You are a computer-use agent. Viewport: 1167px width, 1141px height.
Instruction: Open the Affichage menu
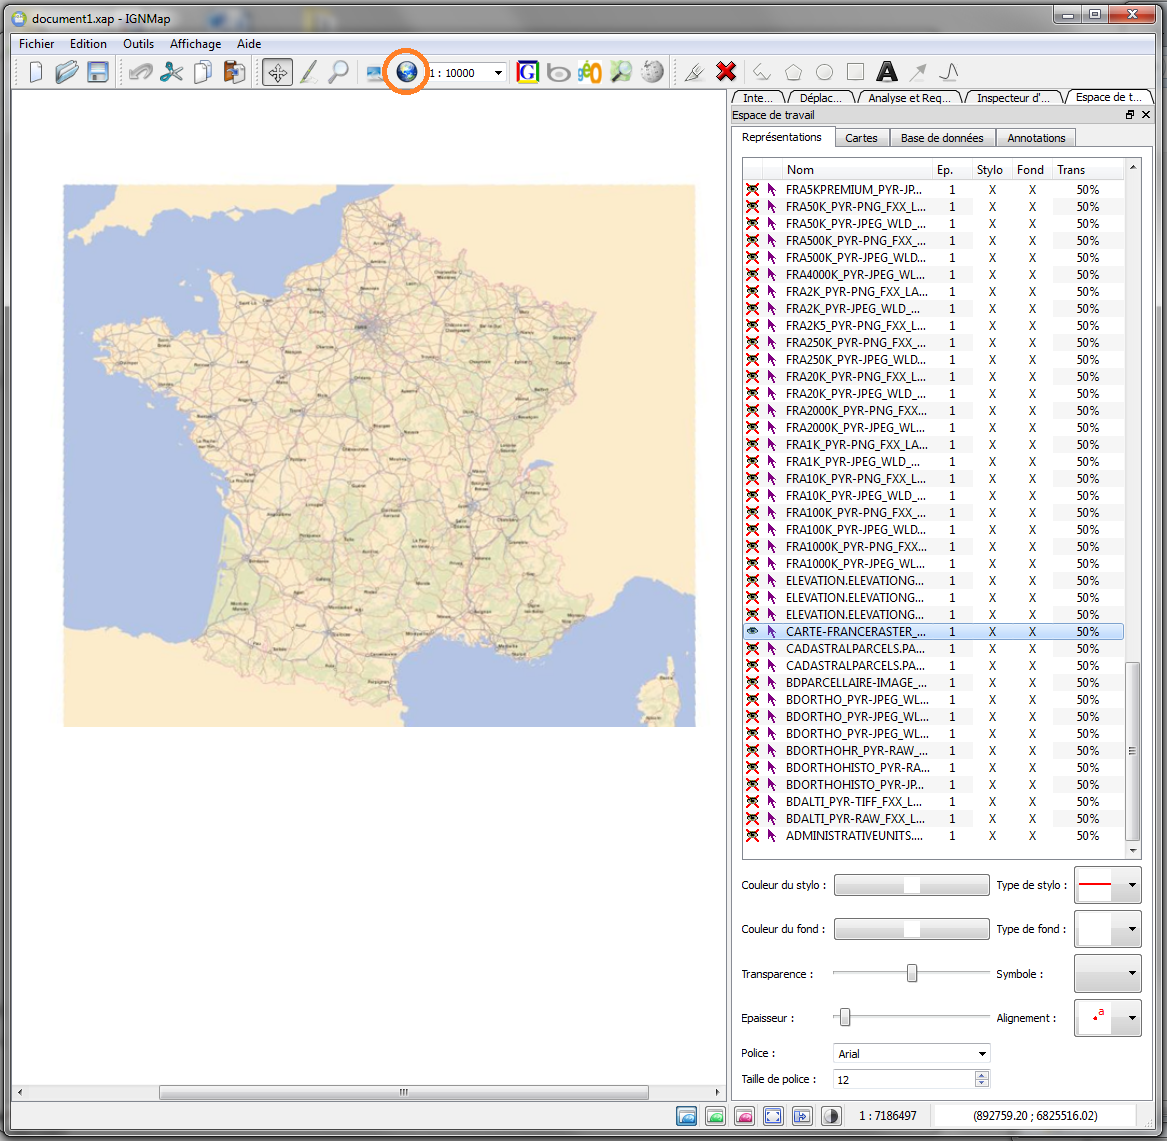pyautogui.click(x=195, y=44)
